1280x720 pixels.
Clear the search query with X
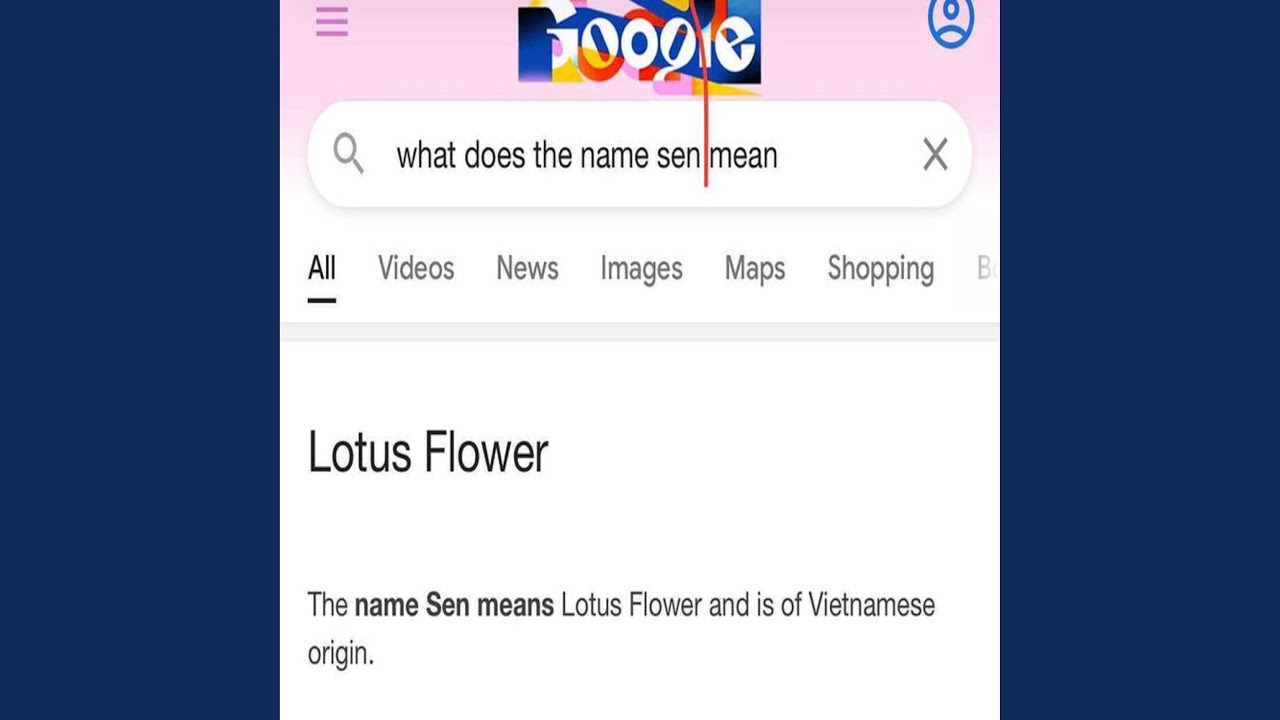click(x=935, y=155)
